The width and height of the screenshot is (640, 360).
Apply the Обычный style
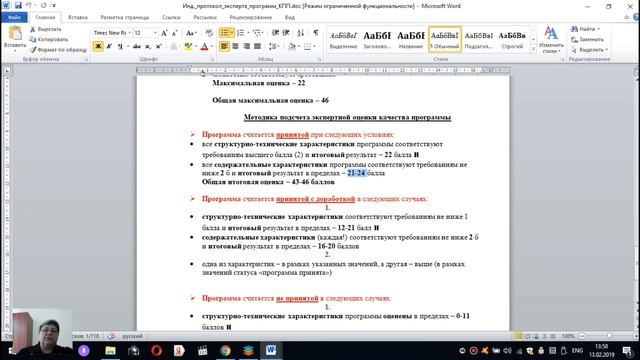[x=444, y=40]
